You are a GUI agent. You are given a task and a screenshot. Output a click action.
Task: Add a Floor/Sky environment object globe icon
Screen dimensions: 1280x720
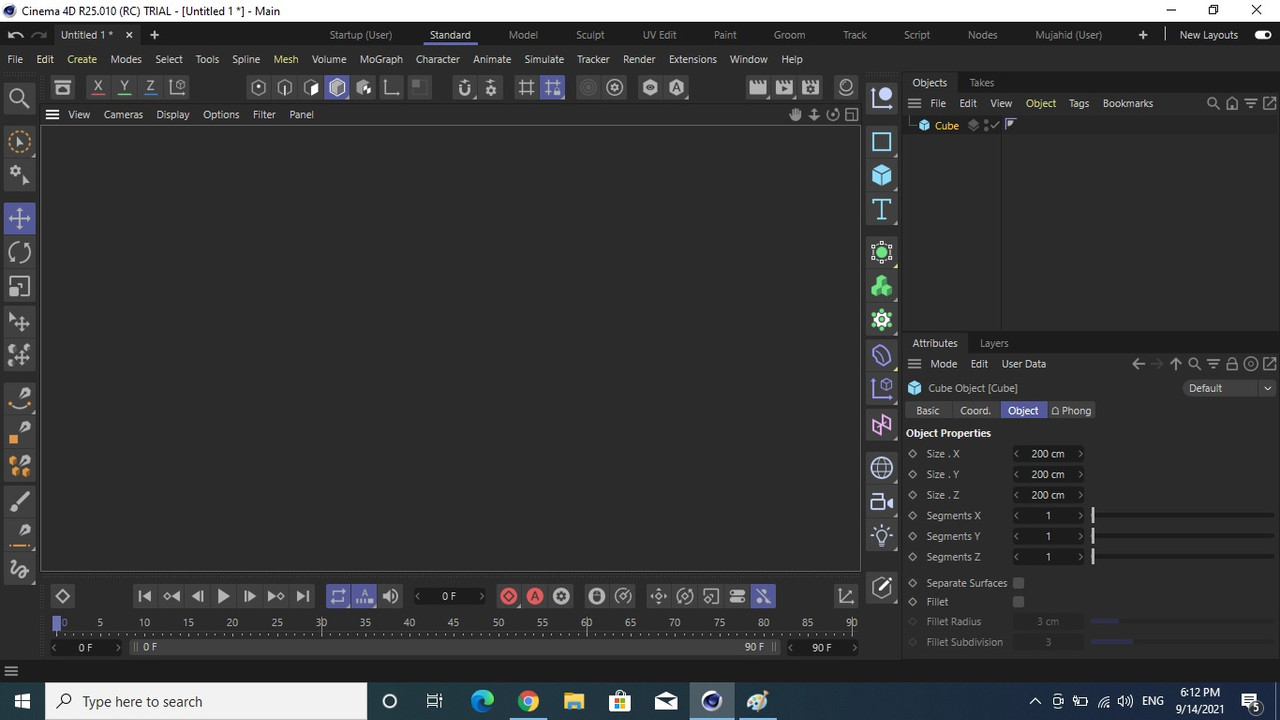pyautogui.click(x=881, y=467)
